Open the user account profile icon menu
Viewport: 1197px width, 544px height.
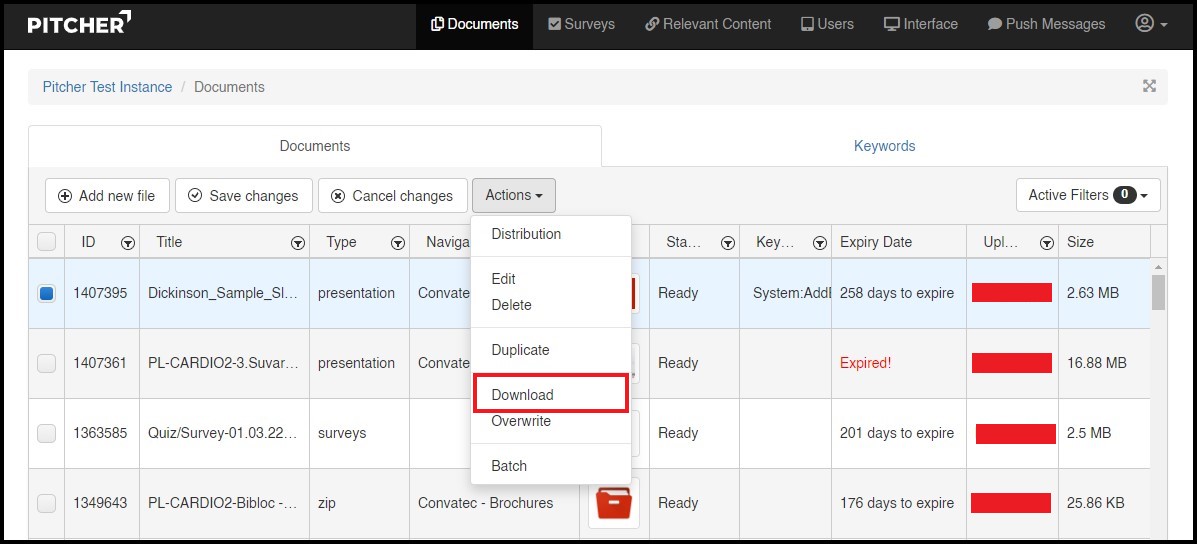pyautogui.click(x=1151, y=24)
